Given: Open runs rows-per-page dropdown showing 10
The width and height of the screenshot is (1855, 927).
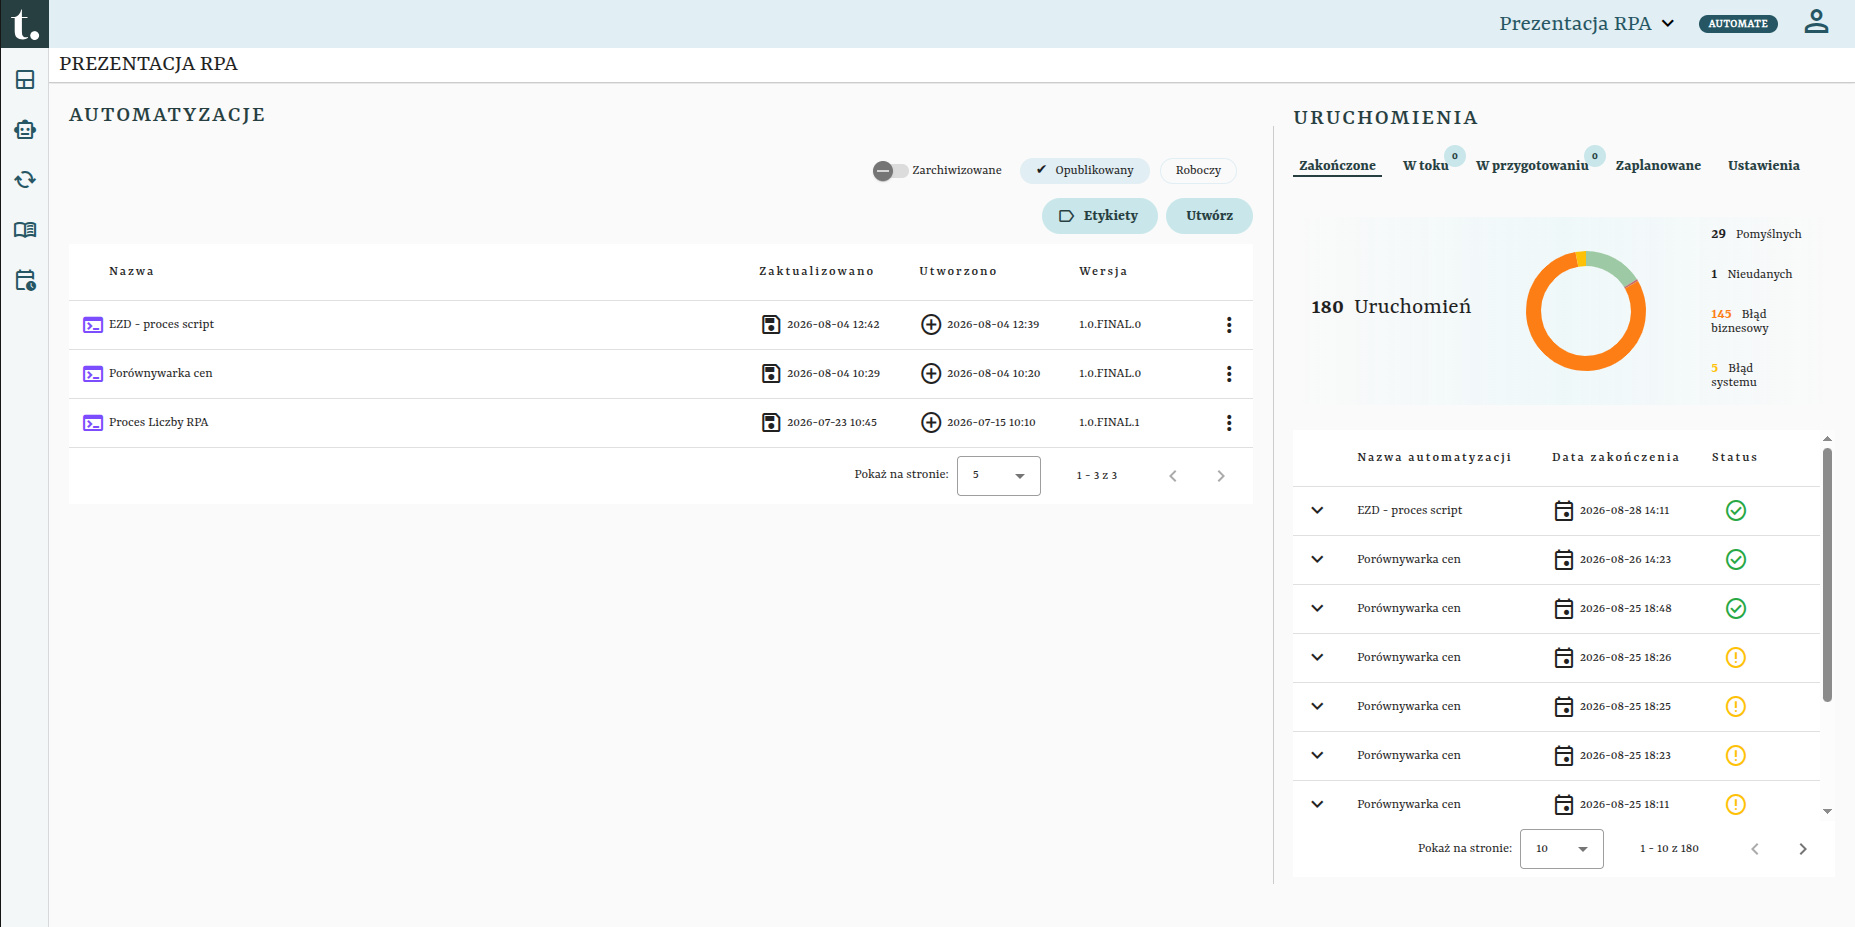Looking at the screenshot, I should [1561, 849].
